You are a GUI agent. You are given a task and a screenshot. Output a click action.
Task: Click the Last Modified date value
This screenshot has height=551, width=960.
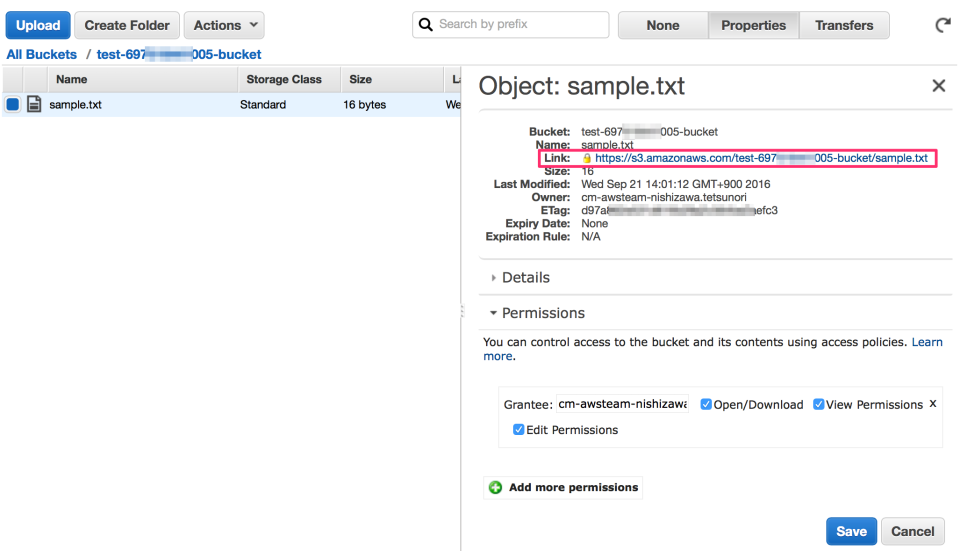pos(676,184)
